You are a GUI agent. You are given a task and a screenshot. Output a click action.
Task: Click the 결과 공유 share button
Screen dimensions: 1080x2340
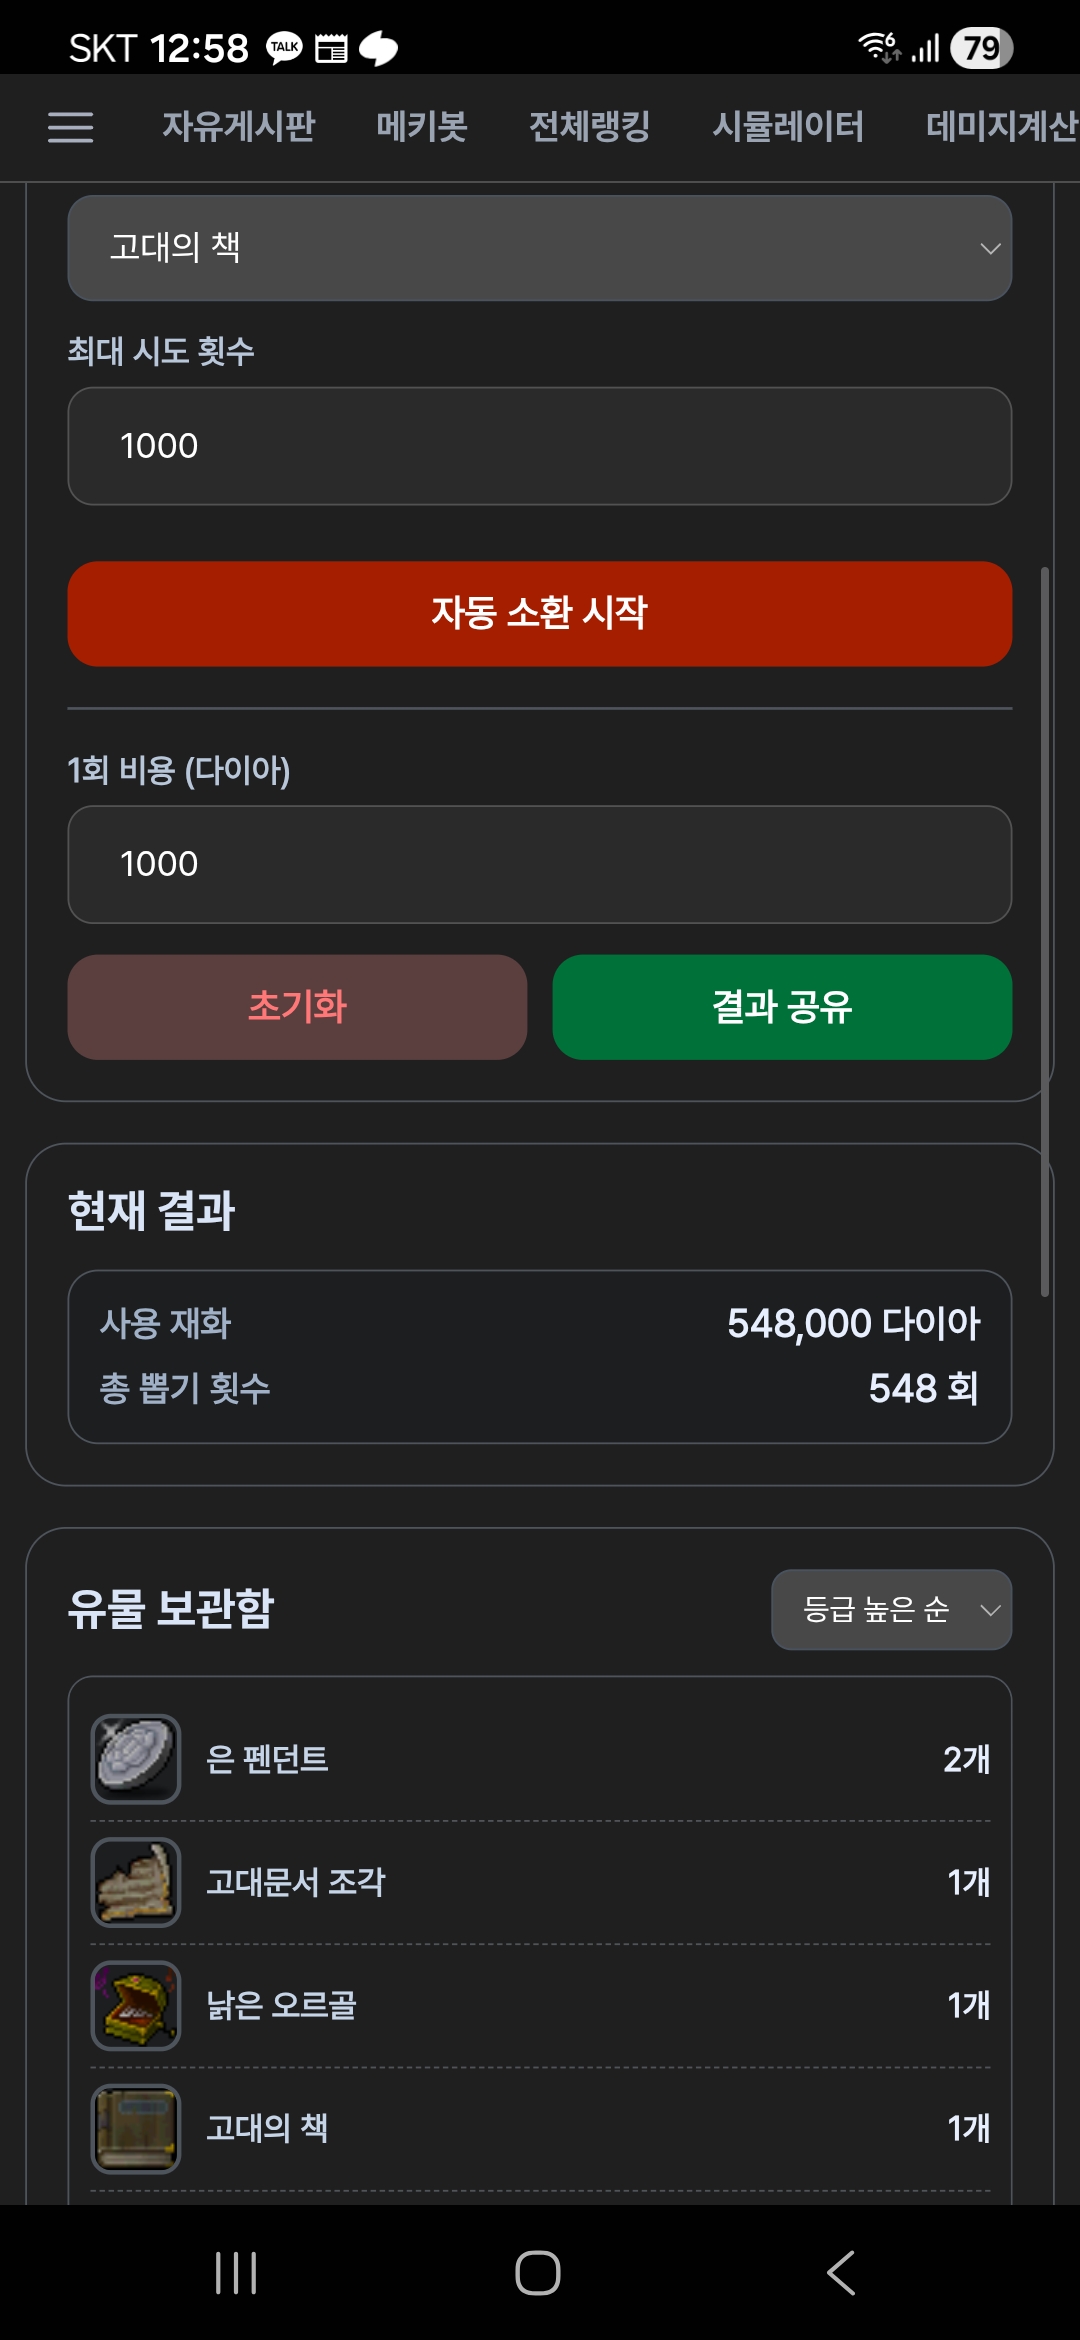(782, 1007)
